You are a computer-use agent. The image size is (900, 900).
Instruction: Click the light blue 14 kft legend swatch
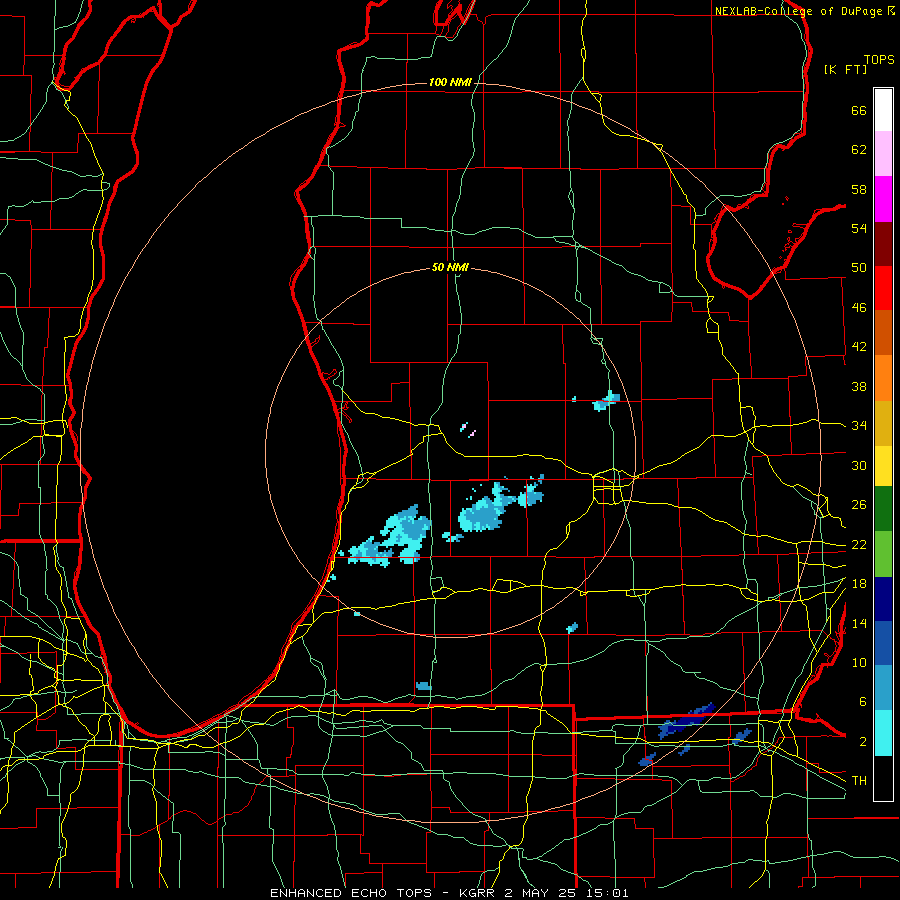pyautogui.click(x=883, y=688)
